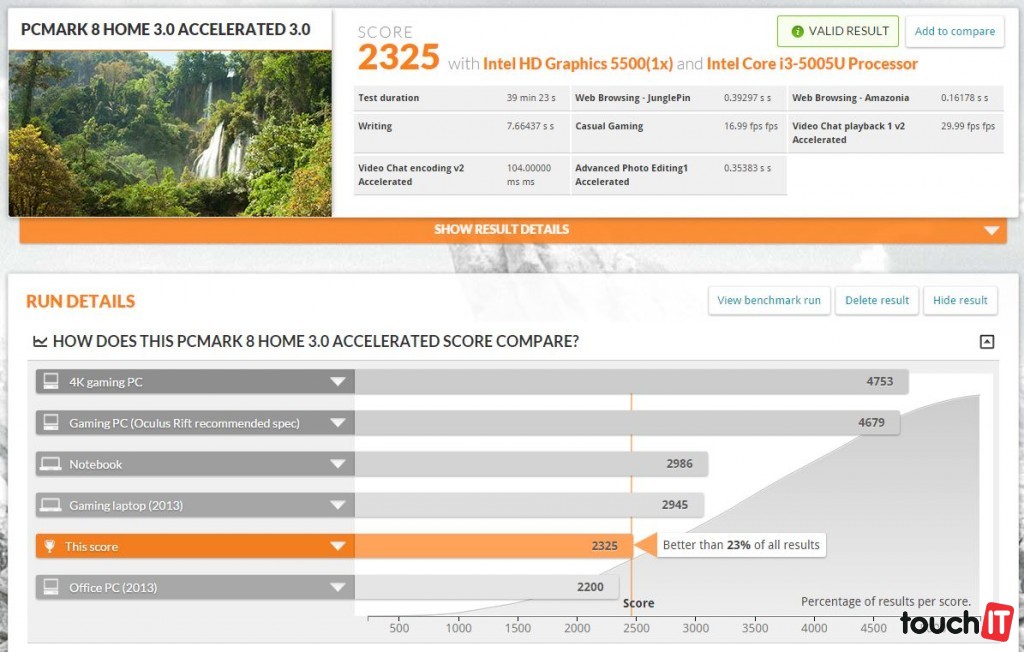Click the chart icon beside comparison heading

click(40, 342)
